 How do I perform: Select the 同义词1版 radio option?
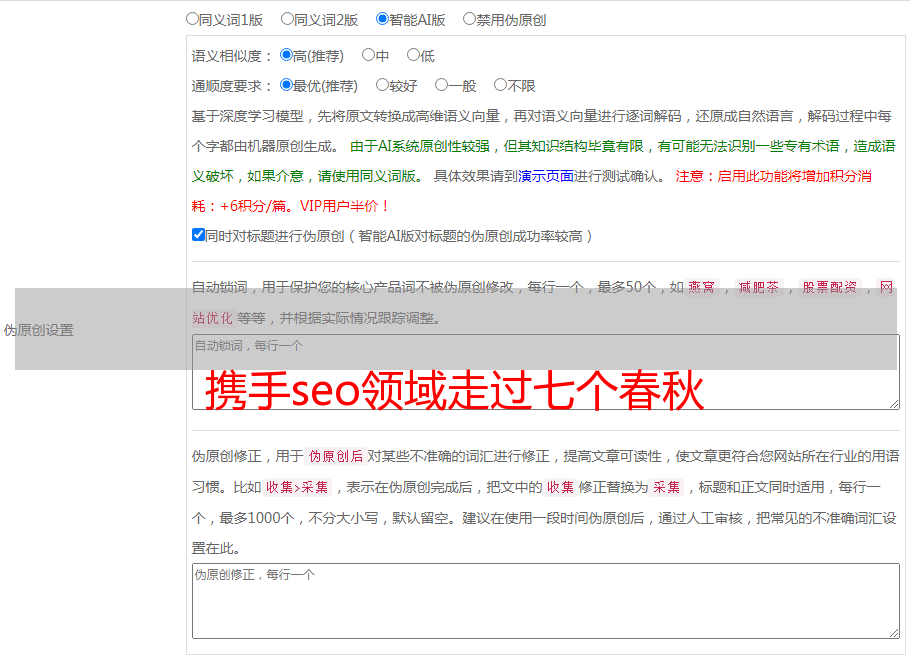[x=193, y=19]
